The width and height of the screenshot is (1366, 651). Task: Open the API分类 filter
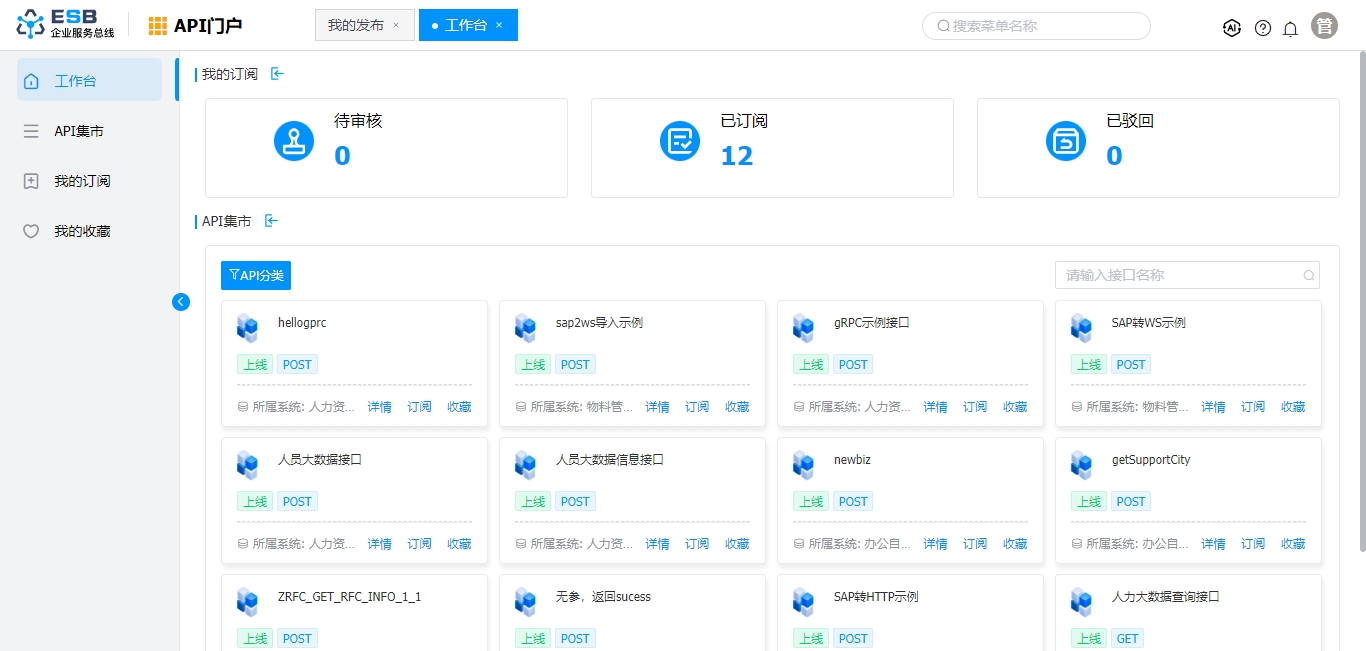click(x=256, y=276)
